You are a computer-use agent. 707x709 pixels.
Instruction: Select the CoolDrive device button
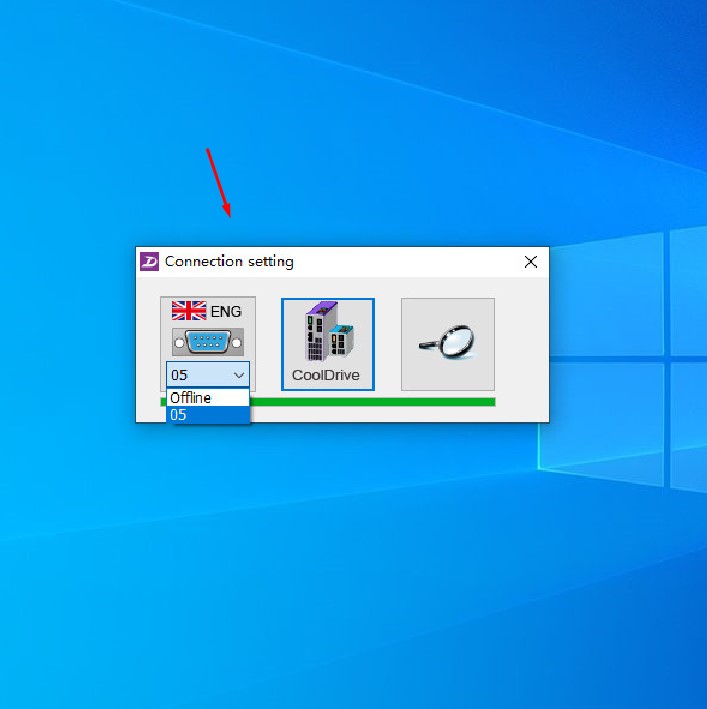coord(328,344)
